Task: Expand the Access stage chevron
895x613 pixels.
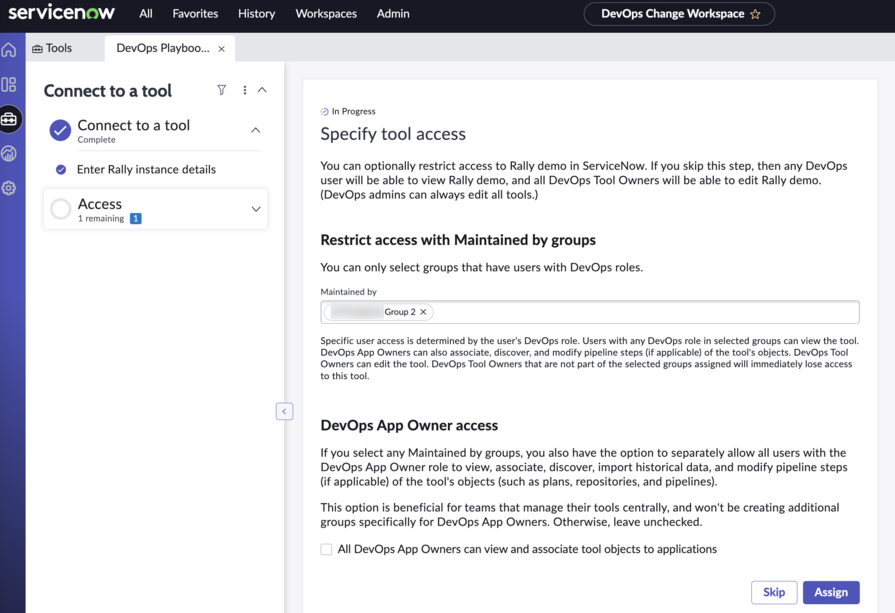Action: click(256, 209)
